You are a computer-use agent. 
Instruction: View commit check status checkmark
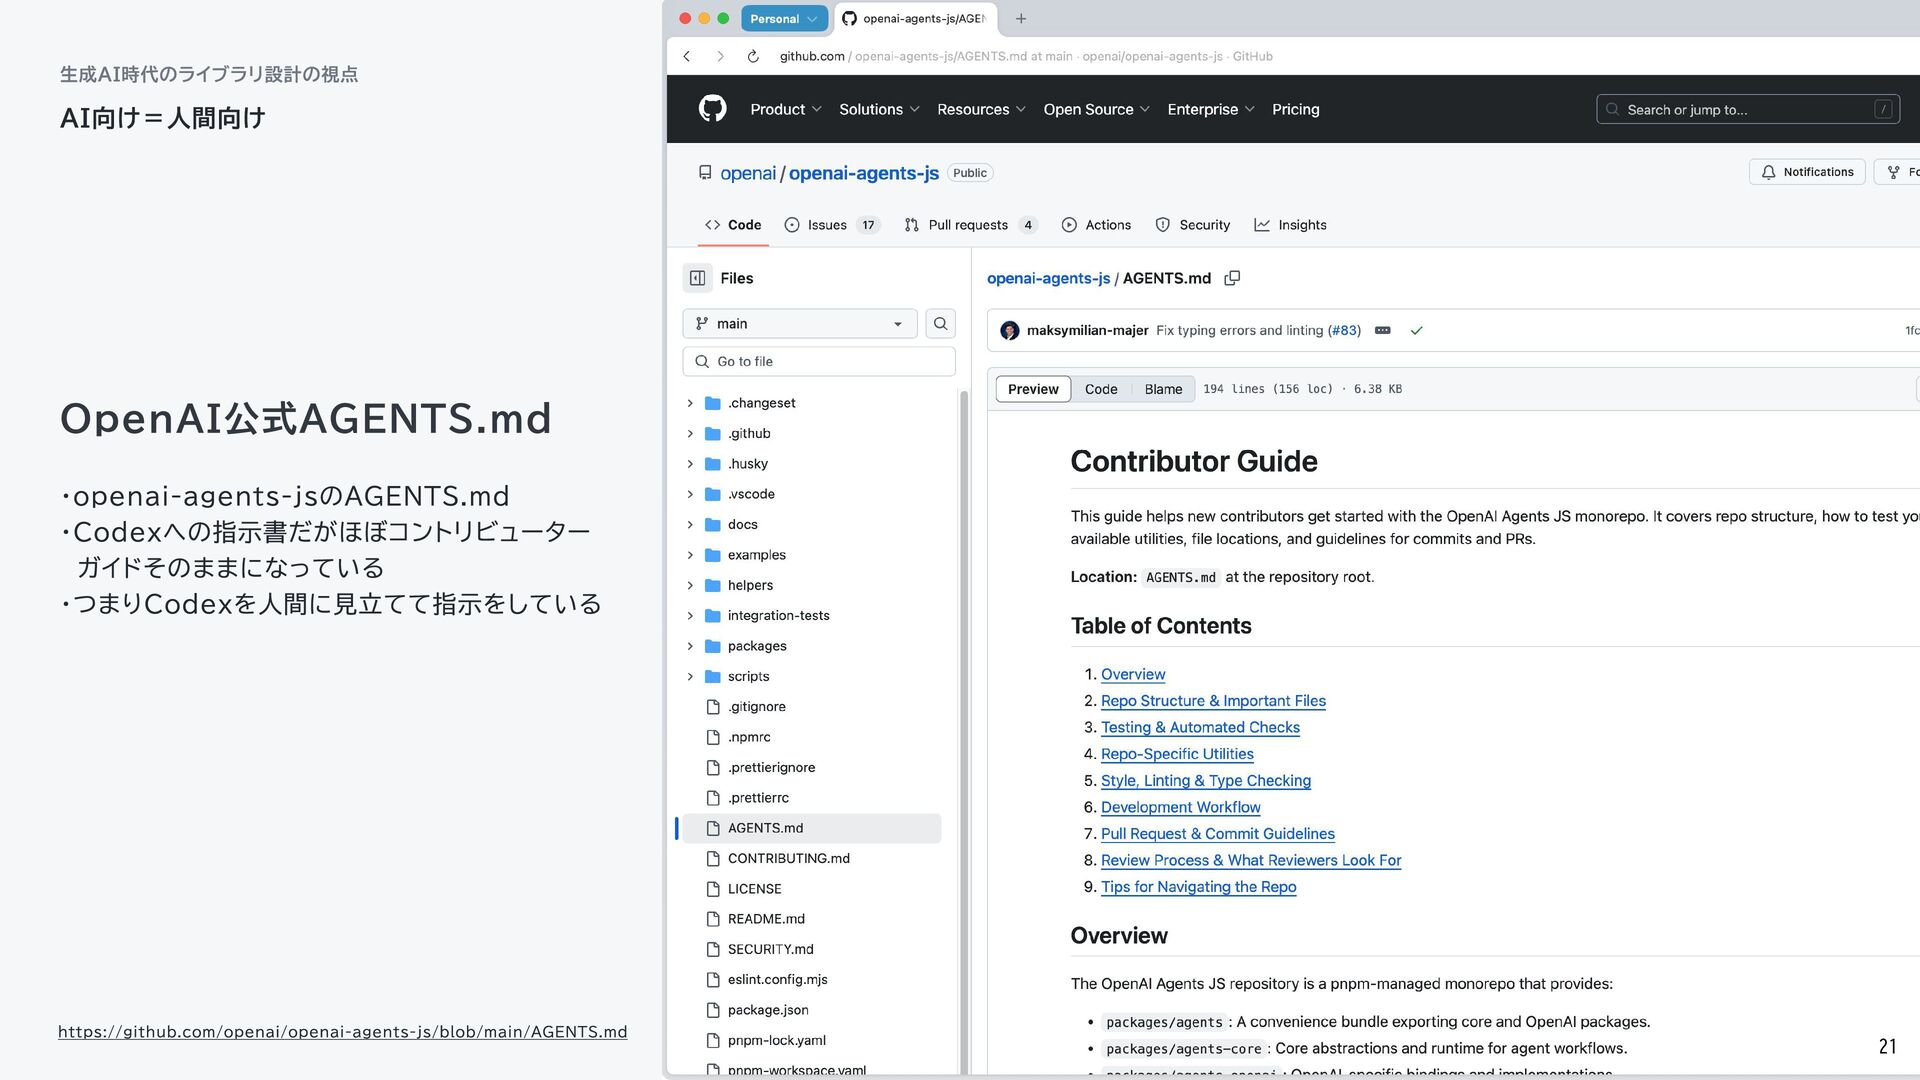click(1416, 330)
